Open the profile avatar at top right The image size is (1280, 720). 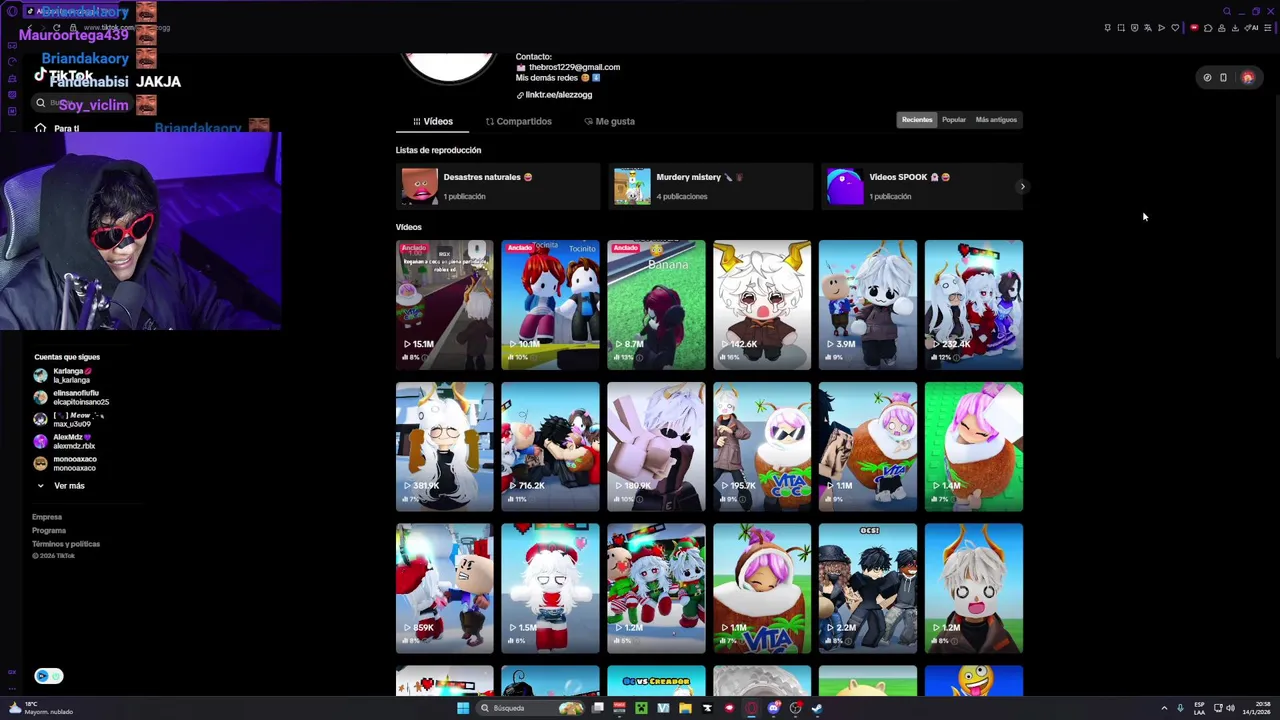click(x=1248, y=77)
